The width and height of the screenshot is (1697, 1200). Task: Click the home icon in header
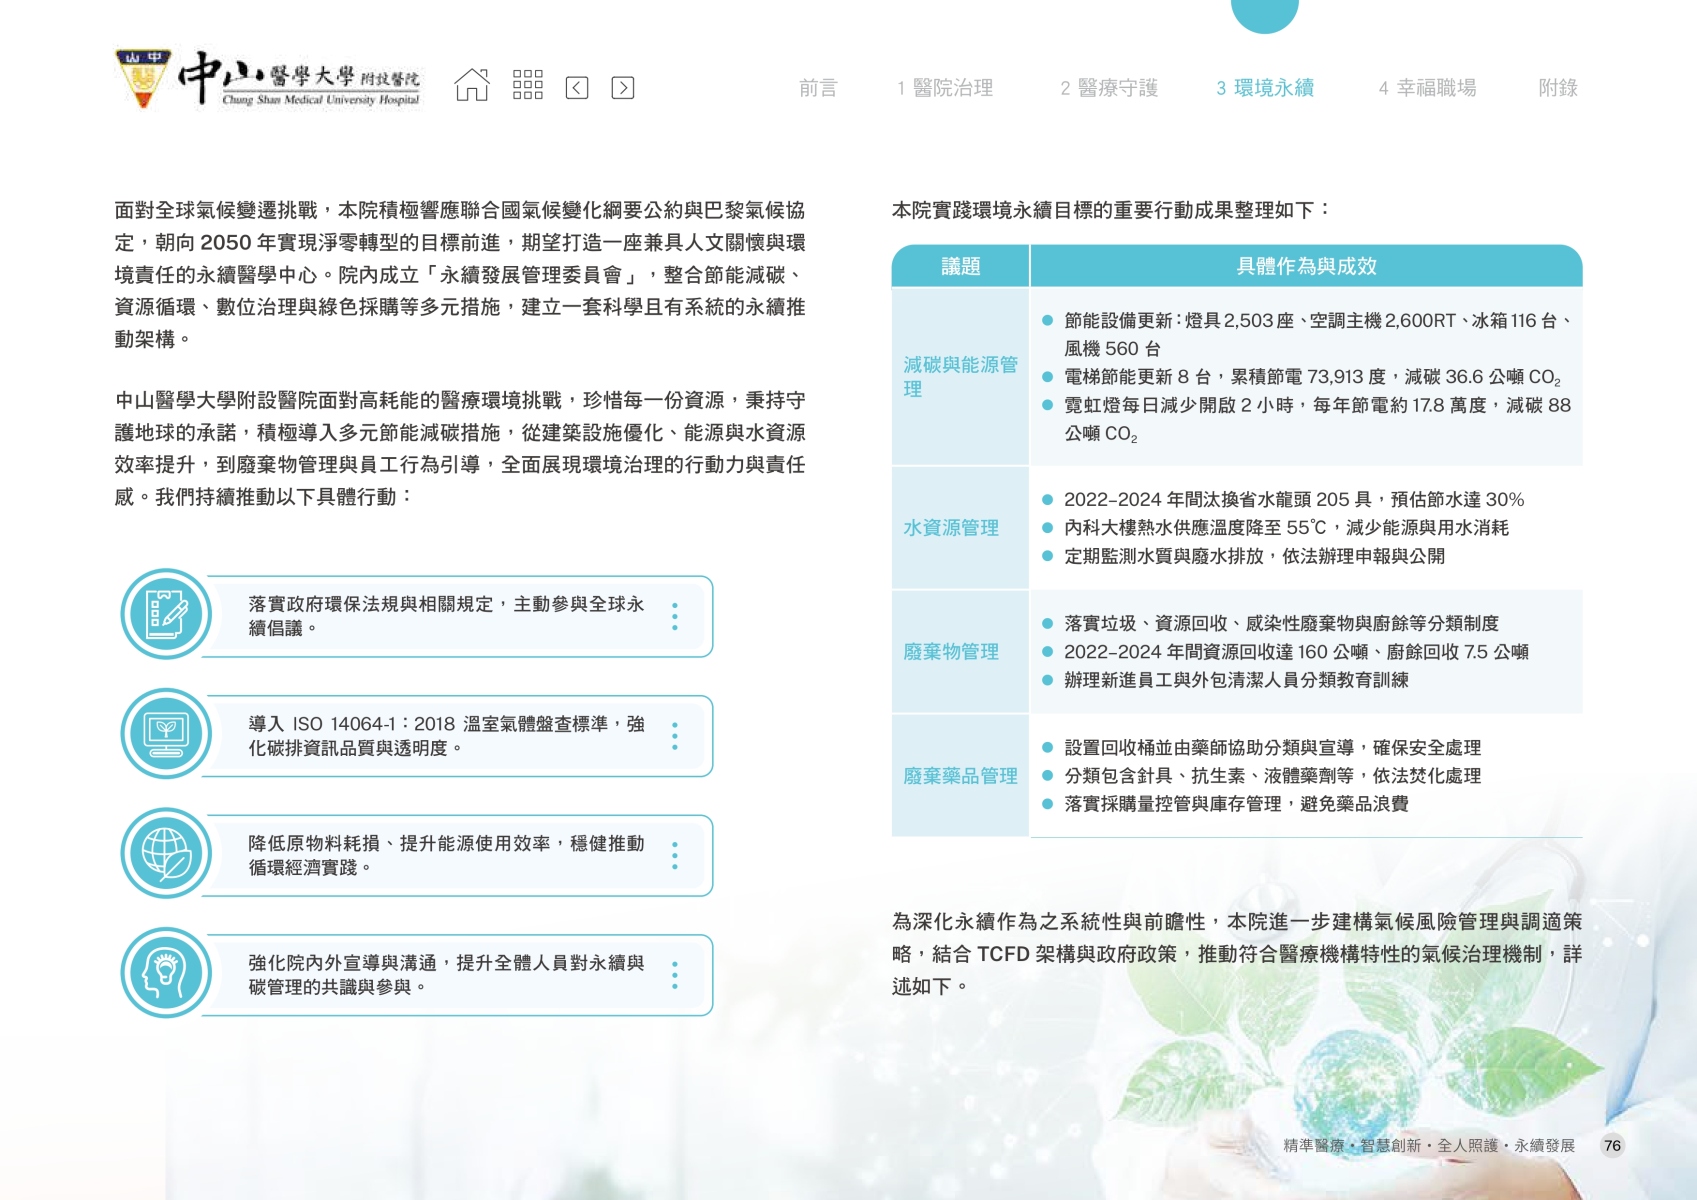click(472, 86)
